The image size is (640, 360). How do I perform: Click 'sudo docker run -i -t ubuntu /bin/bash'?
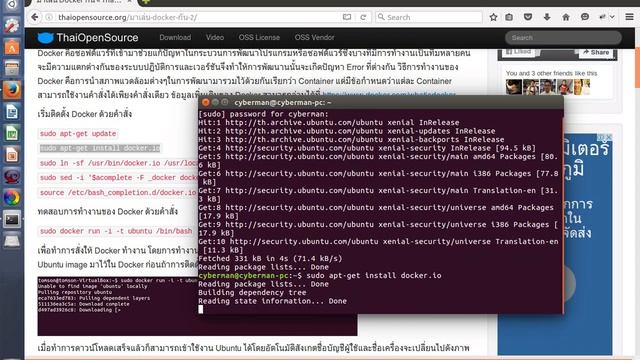tap(116, 231)
